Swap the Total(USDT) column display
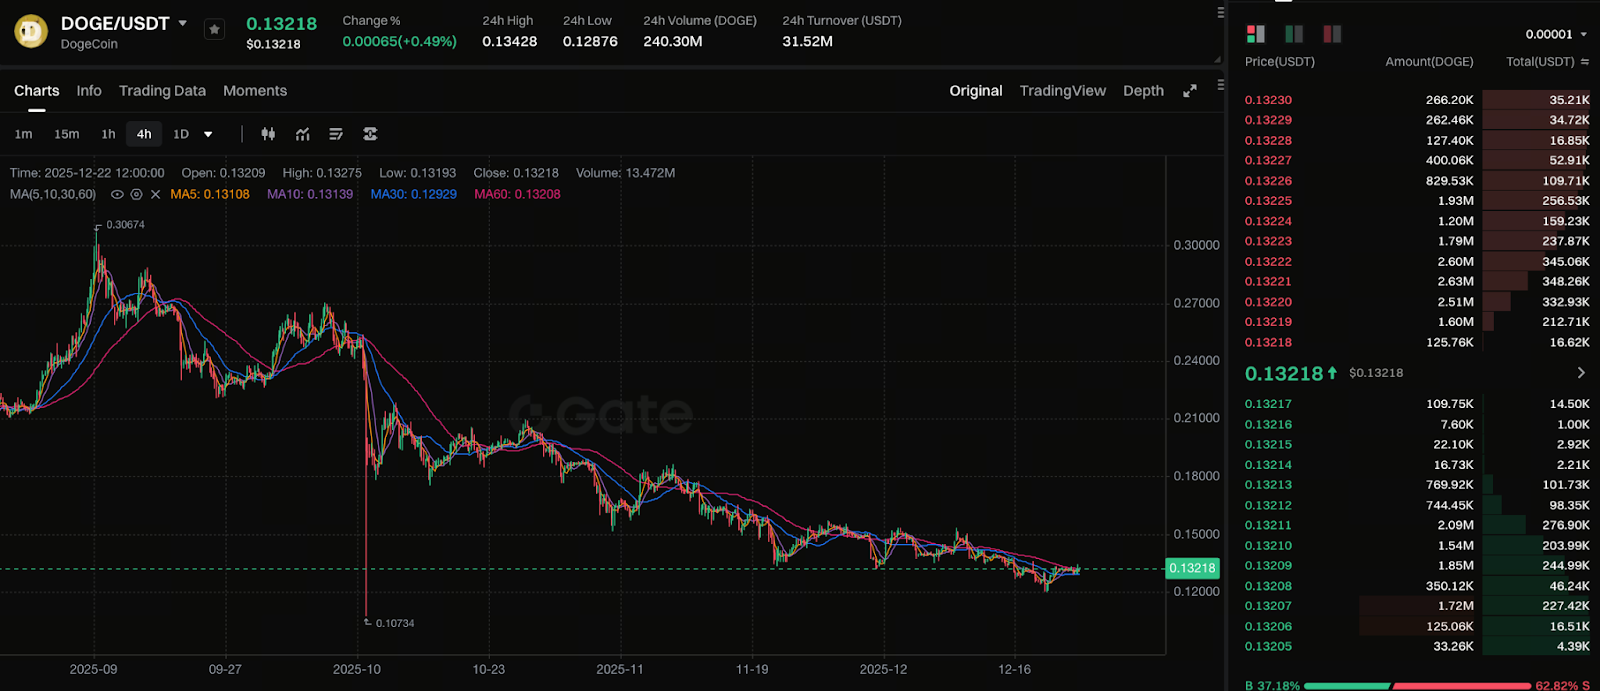 (x=1585, y=62)
